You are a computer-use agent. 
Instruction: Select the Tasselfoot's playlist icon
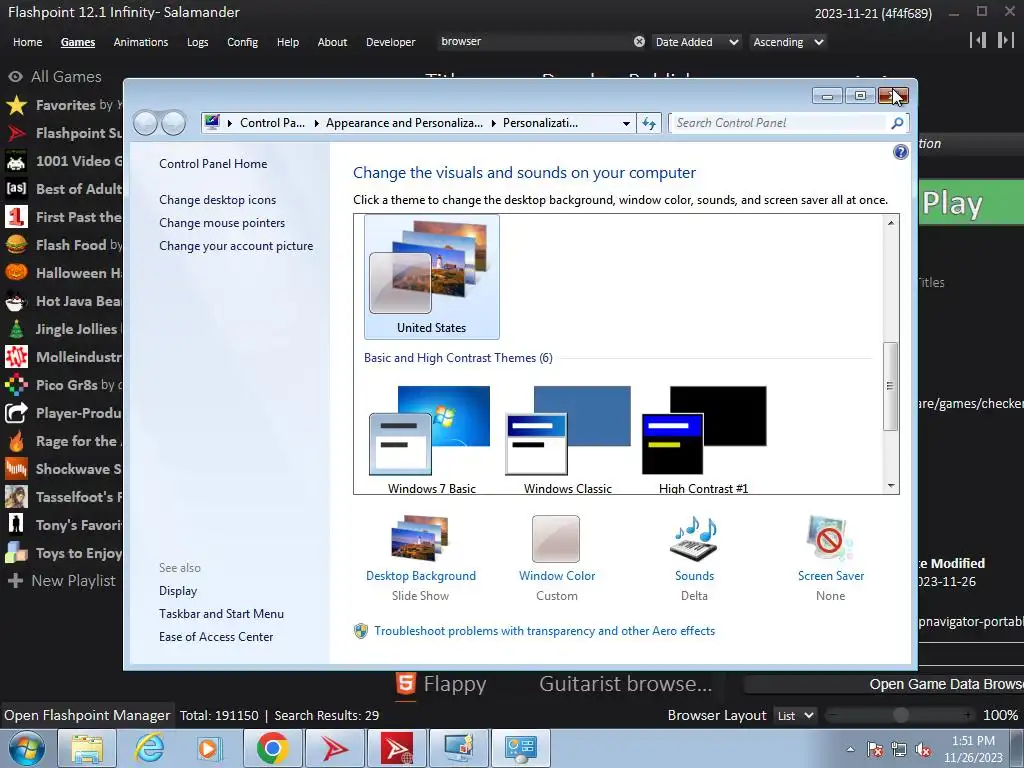(16, 497)
